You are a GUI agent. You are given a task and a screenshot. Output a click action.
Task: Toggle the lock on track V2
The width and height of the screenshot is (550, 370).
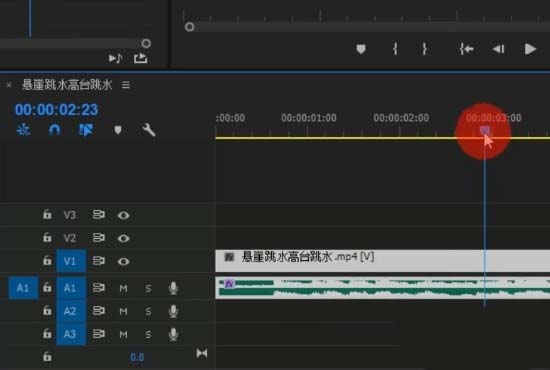(x=47, y=237)
